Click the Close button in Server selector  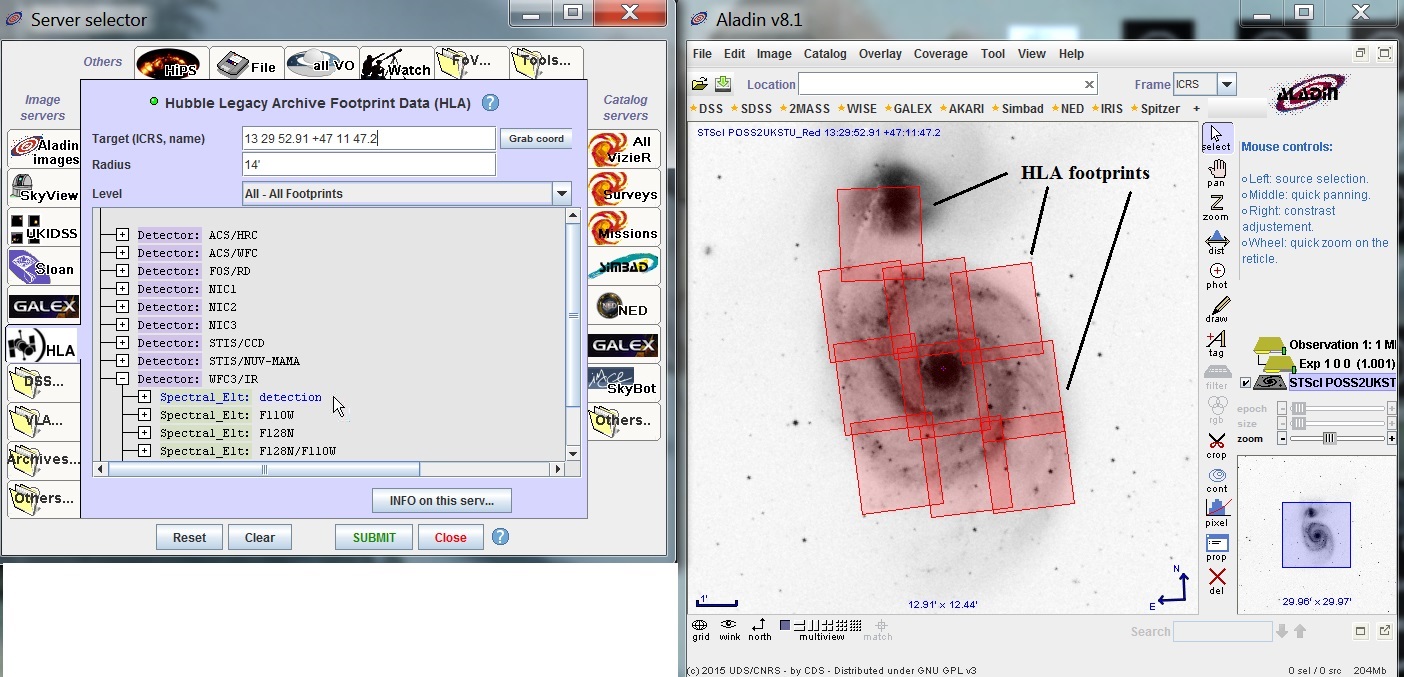click(450, 537)
